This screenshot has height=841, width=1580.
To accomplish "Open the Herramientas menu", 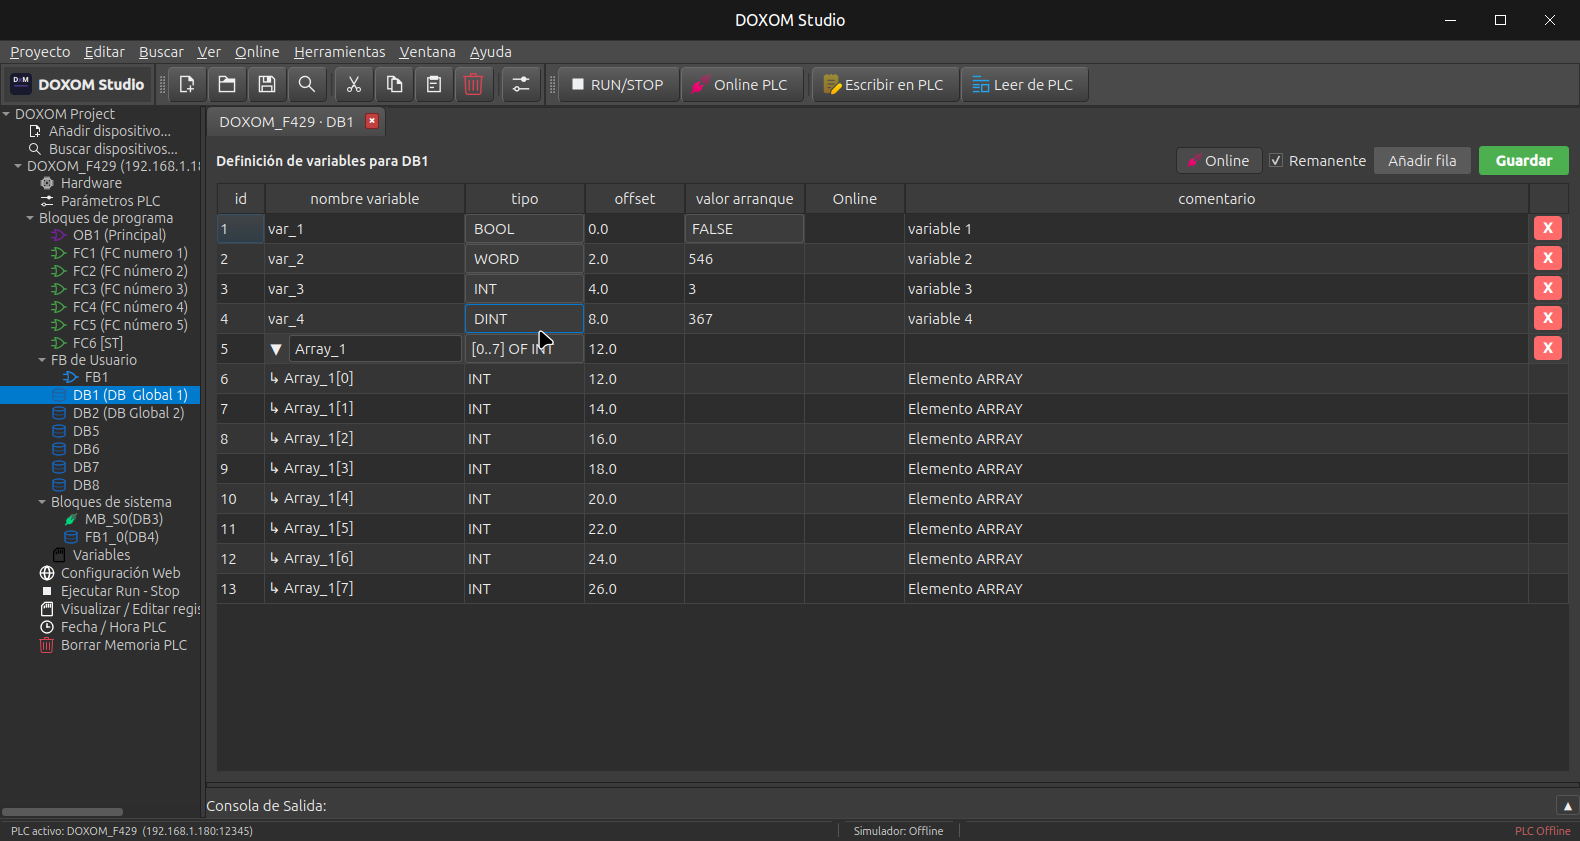I will coord(339,52).
